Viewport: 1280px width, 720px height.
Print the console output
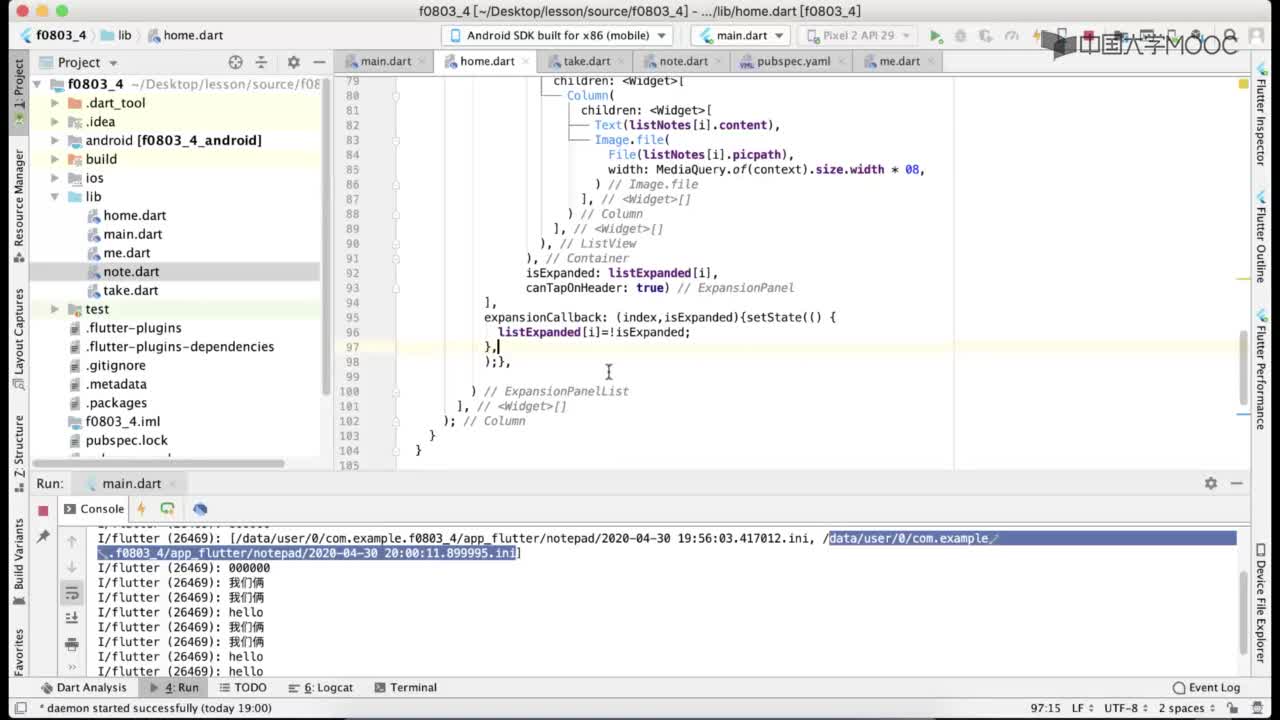pyautogui.click(x=72, y=643)
